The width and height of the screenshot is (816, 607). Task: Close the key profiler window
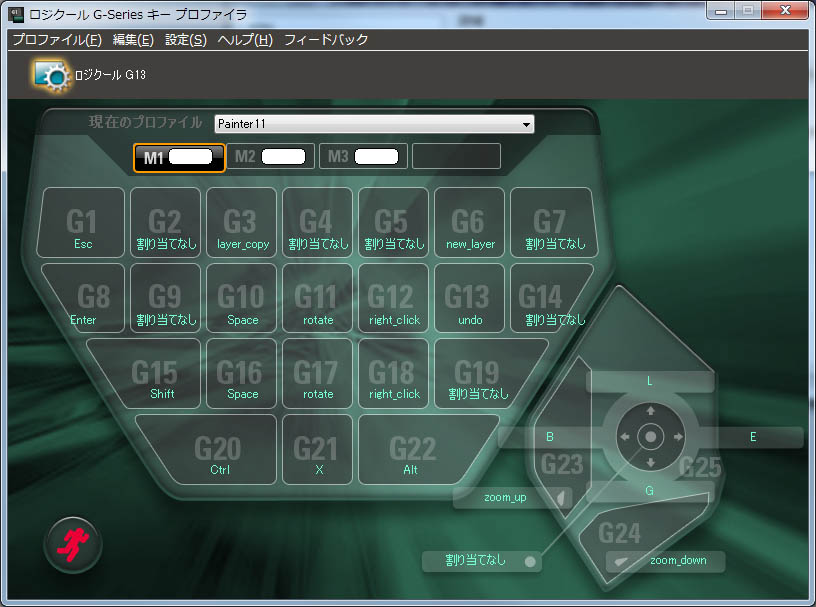point(785,11)
